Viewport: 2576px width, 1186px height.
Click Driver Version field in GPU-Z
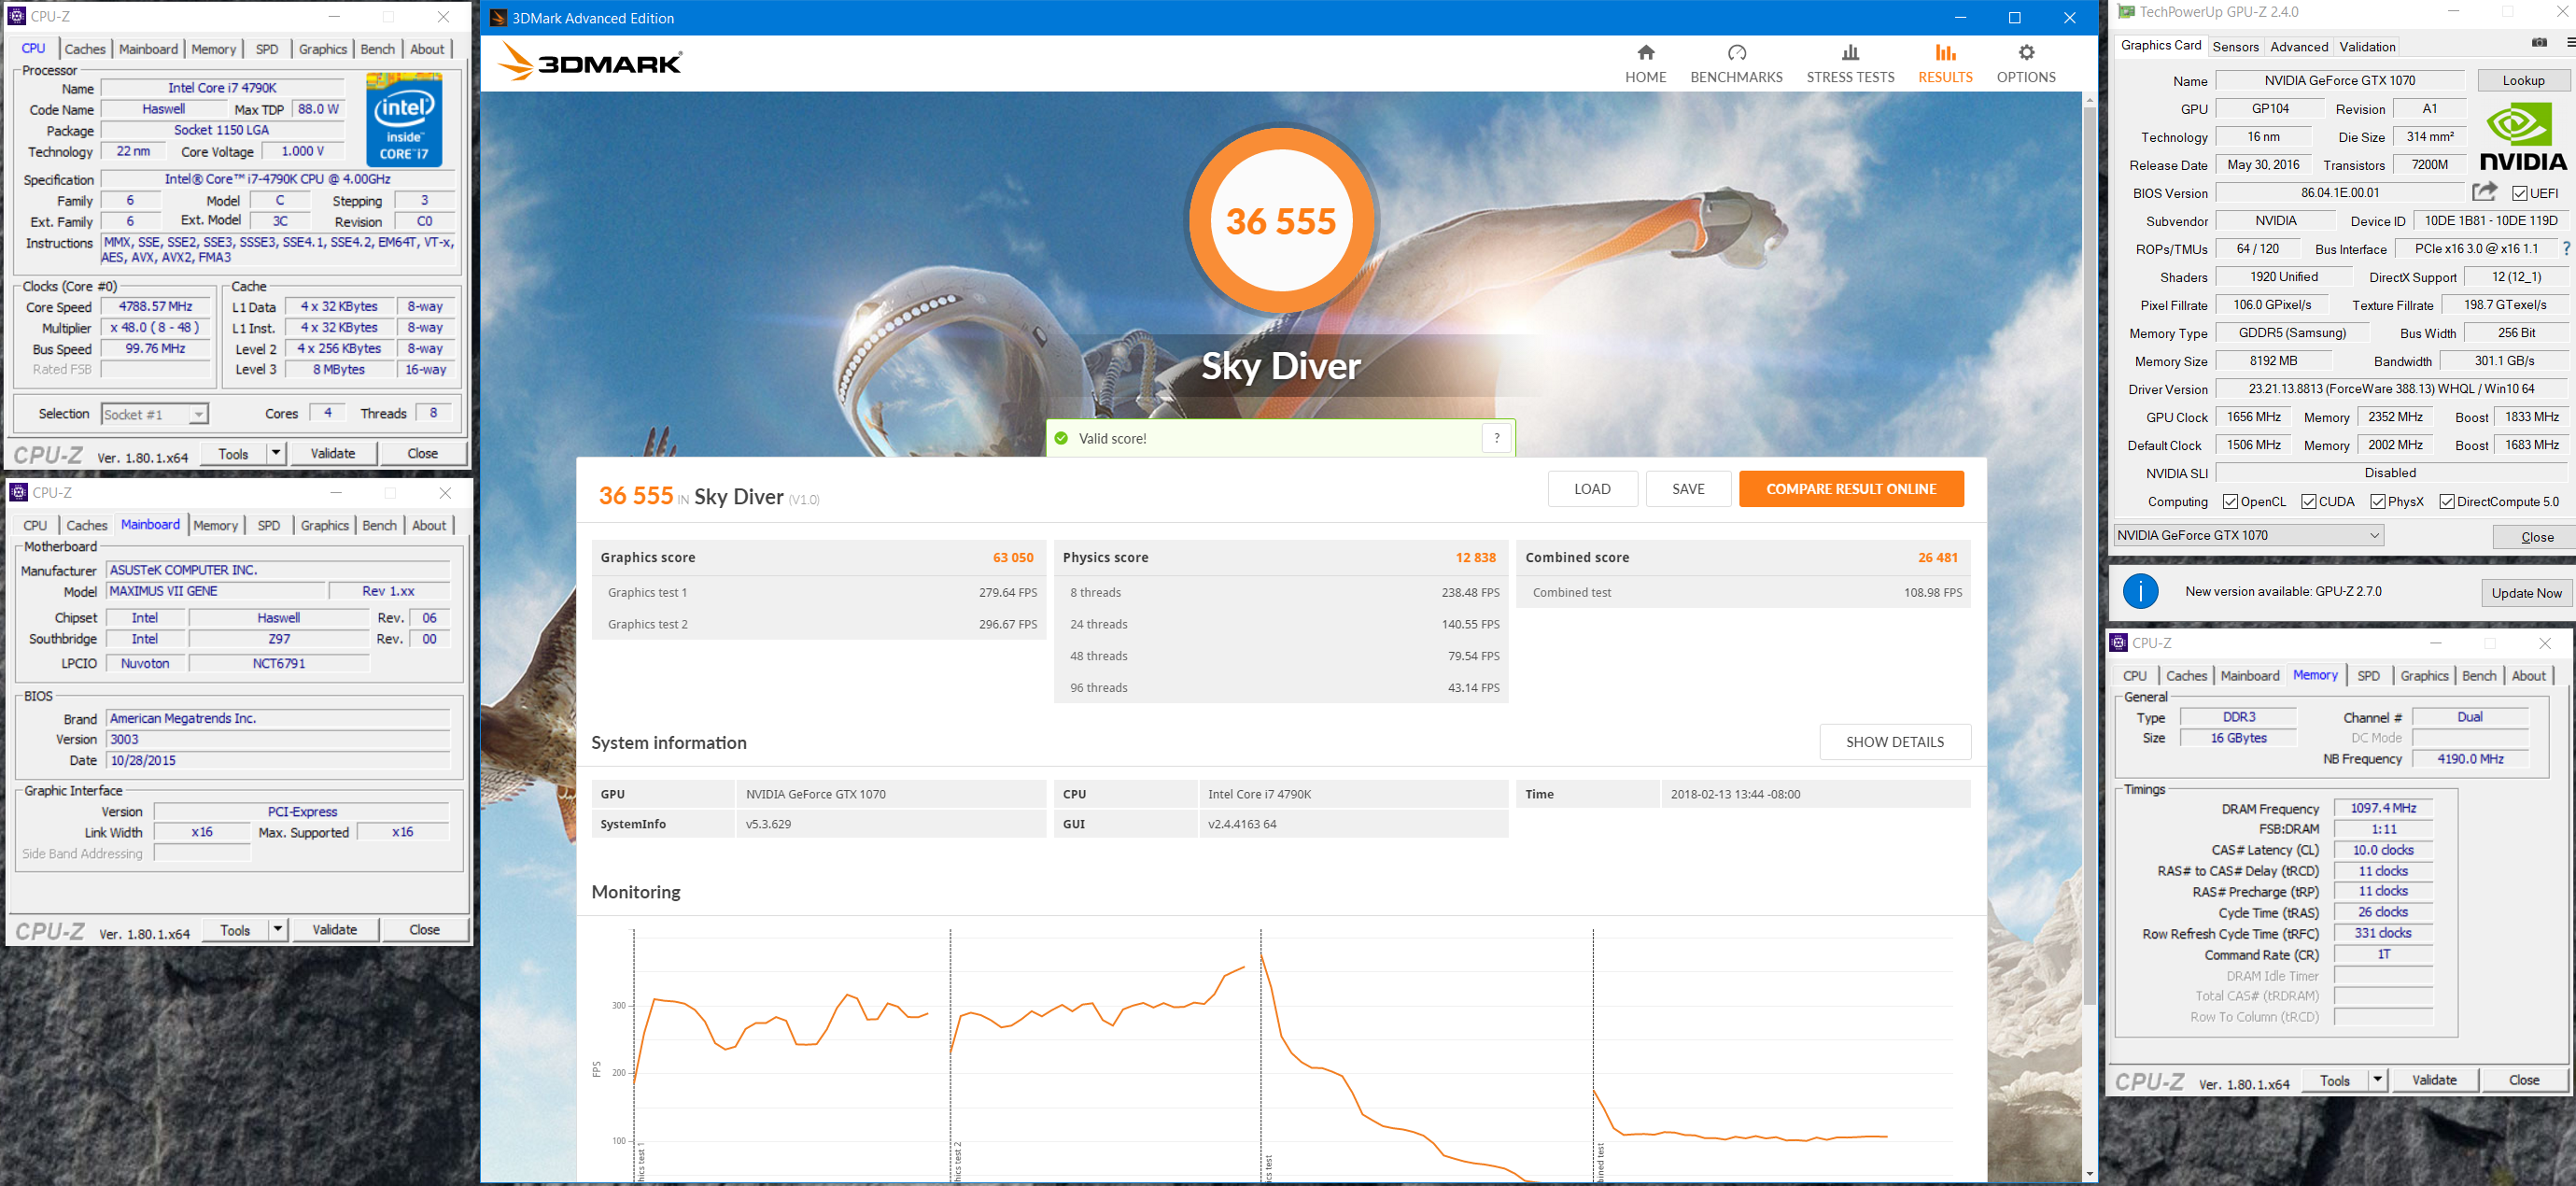[x=2390, y=389]
